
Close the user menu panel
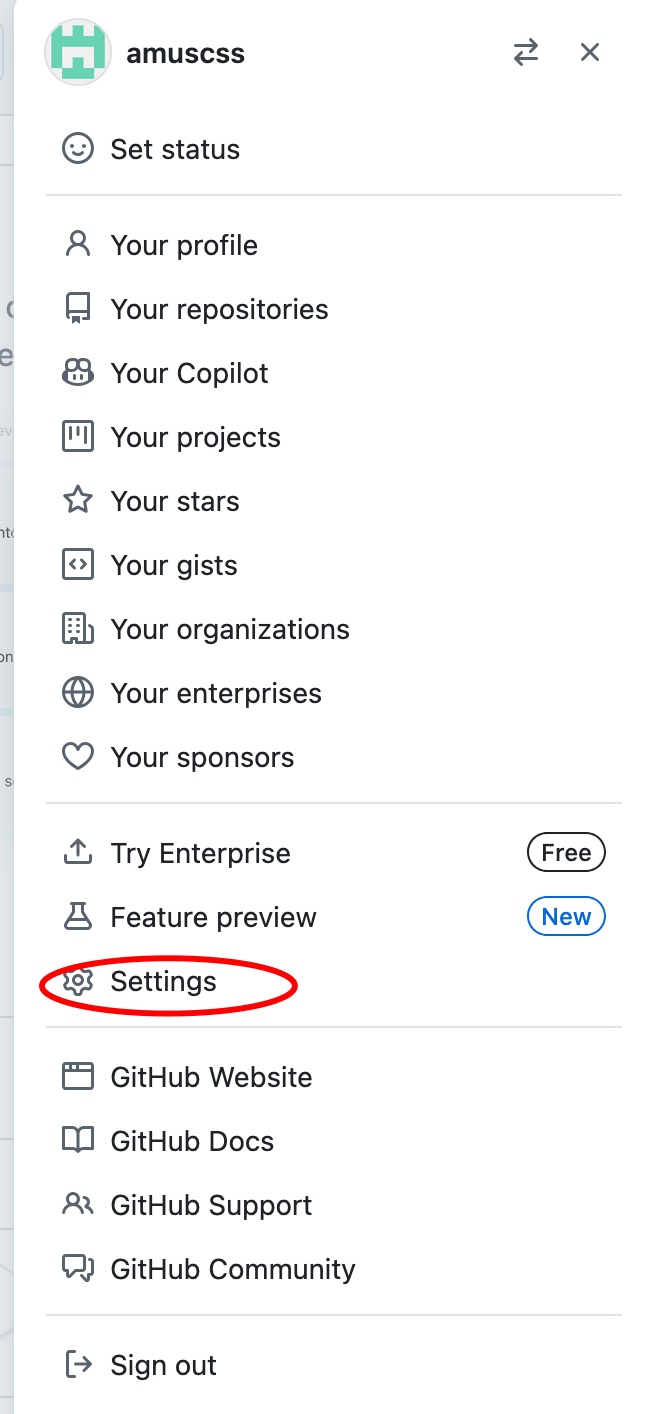(x=590, y=52)
